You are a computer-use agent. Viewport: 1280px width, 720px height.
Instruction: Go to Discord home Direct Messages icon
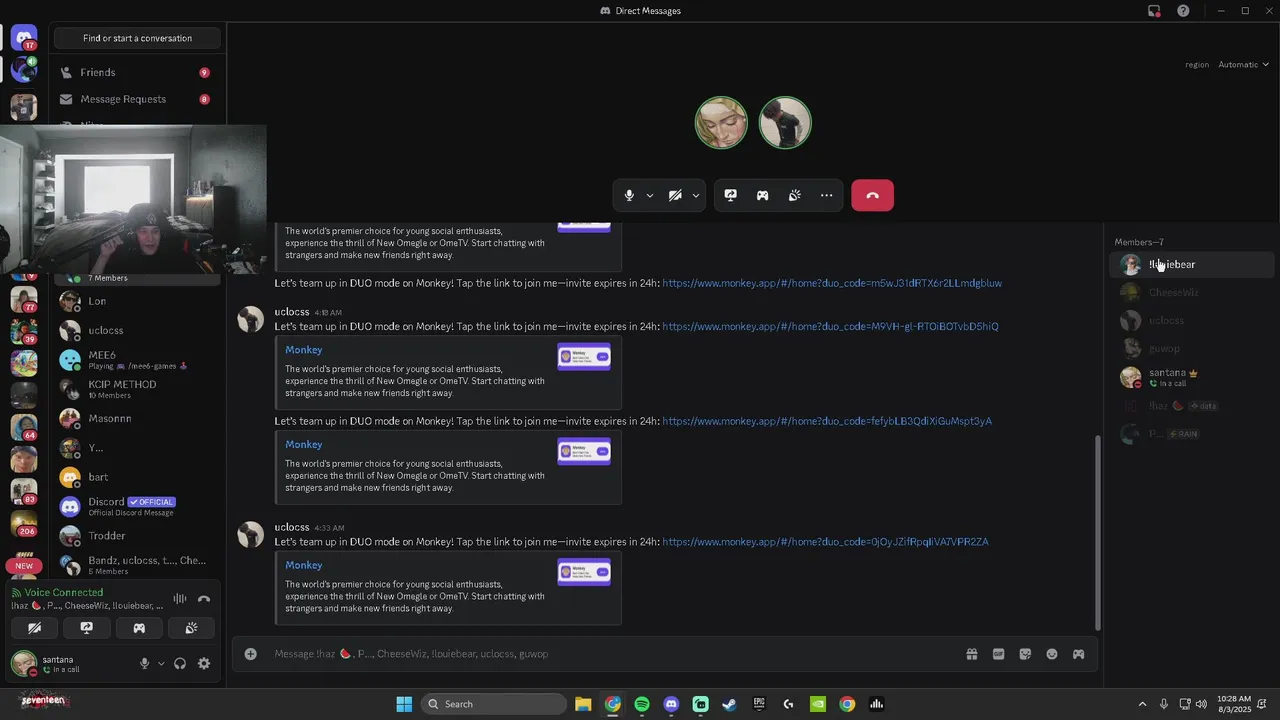click(24, 38)
